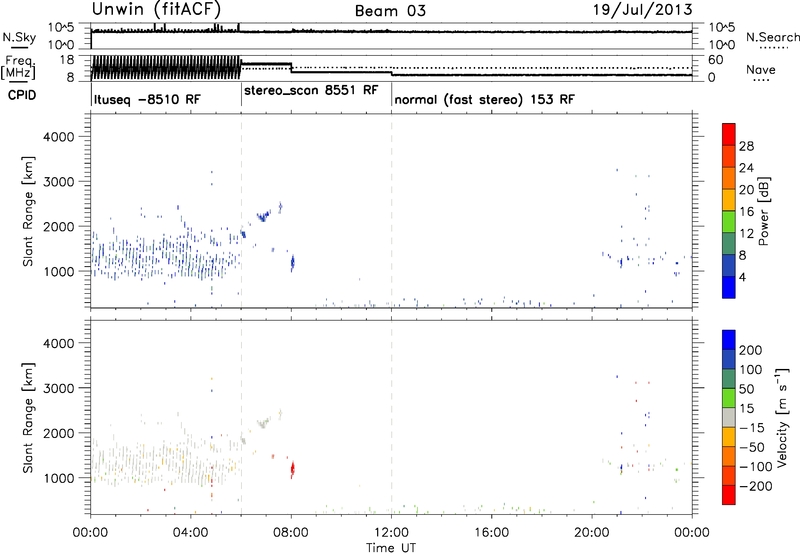
Task: Click the '18' frequency axis tick
Action: pyautogui.click(x=67, y=60)
